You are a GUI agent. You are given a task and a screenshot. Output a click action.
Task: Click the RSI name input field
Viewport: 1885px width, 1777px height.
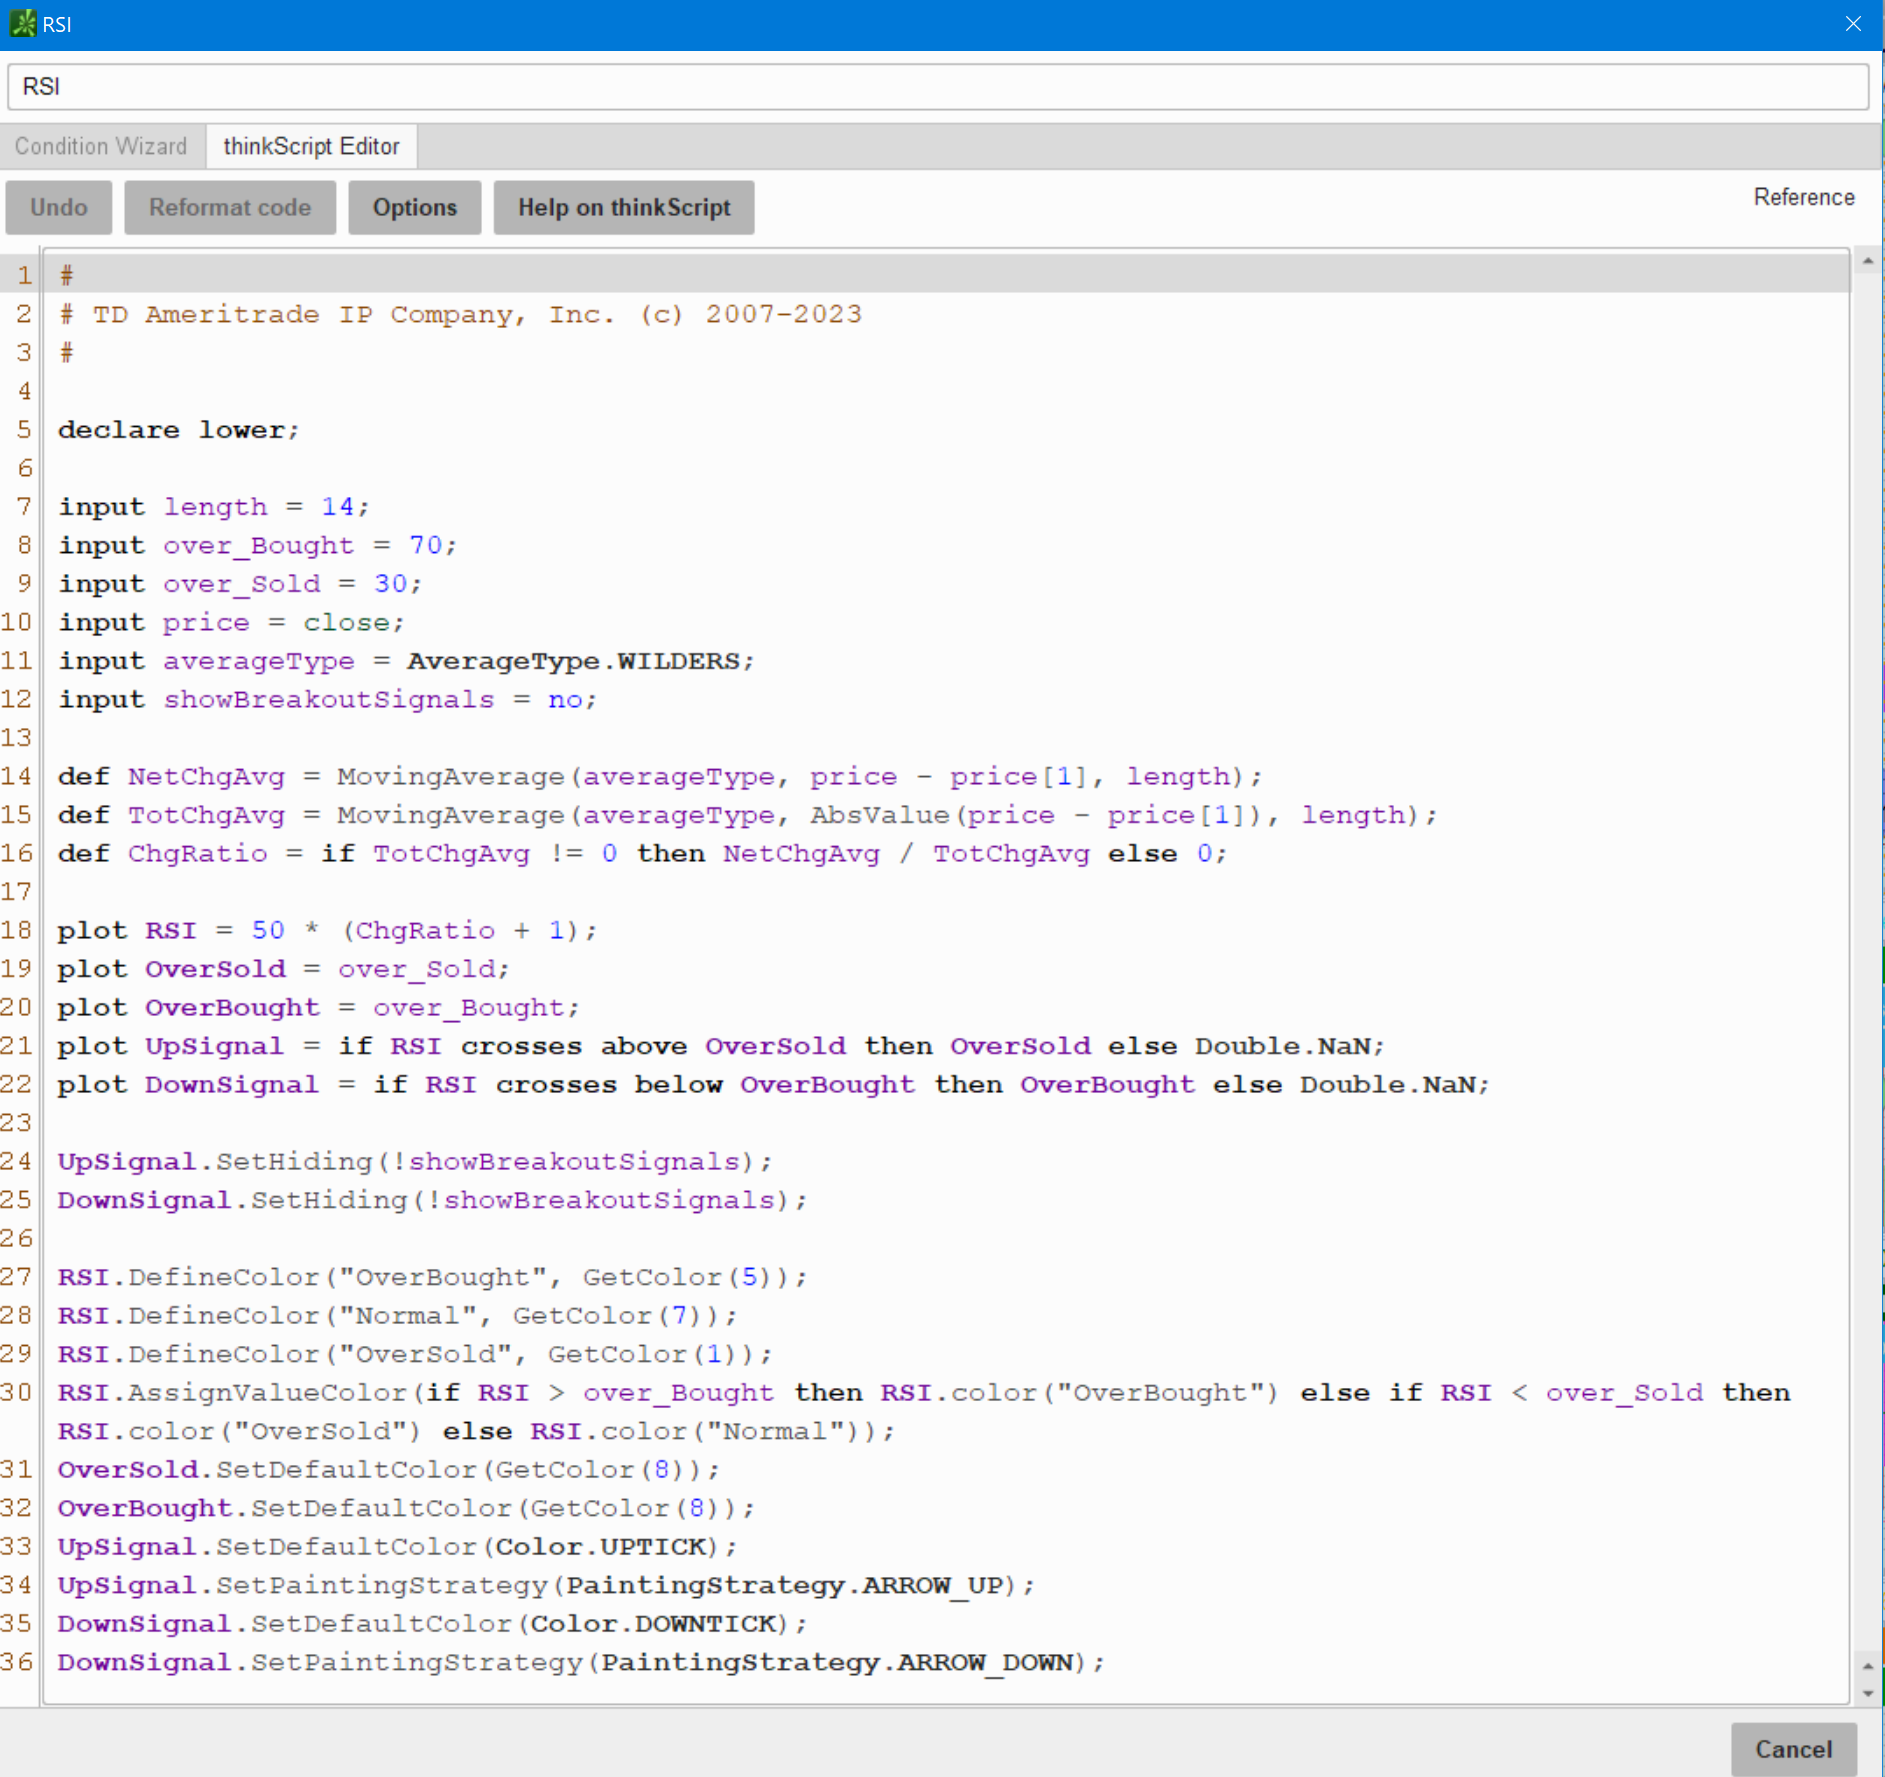[x=938, y=87]
